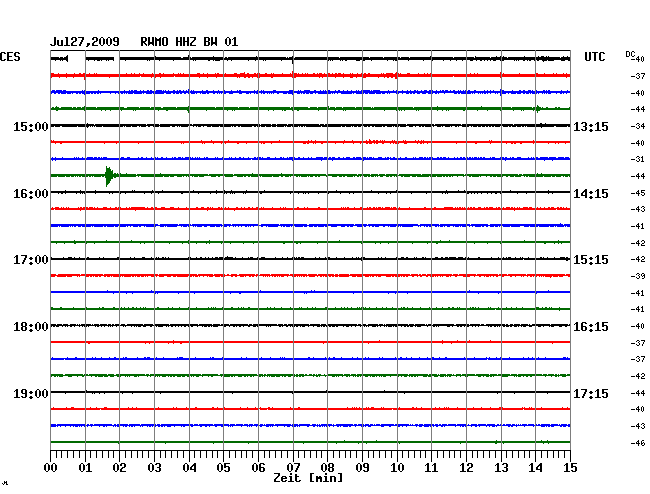The width and height of the screenshot is (650, 494).
Task: Click the small spike near minute 14 on green trace
Action: click(x=538, y=109)
